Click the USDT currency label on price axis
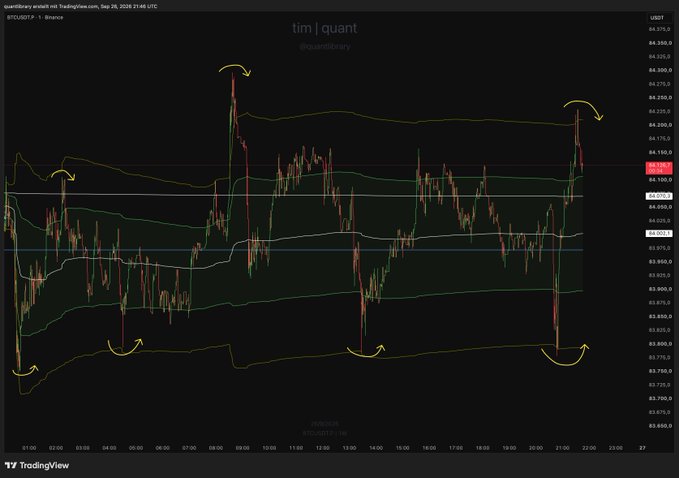Image resolution: width=679 pixels, height=478 pixels. 657,18
